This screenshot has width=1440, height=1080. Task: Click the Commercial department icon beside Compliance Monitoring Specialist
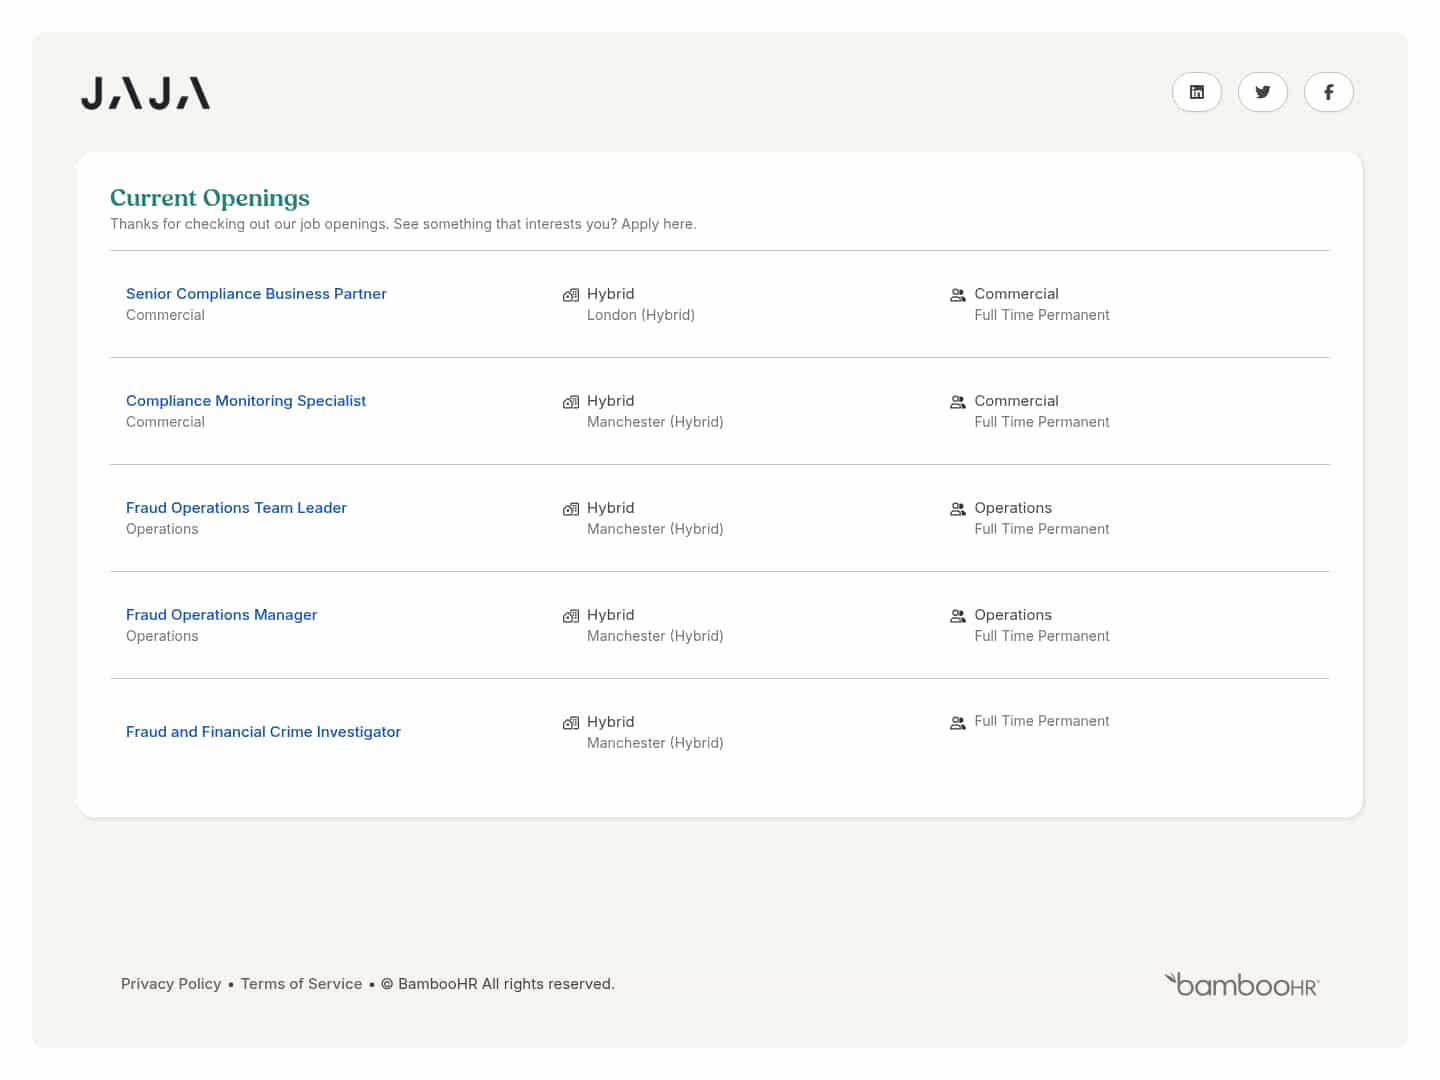coord(958,401)
